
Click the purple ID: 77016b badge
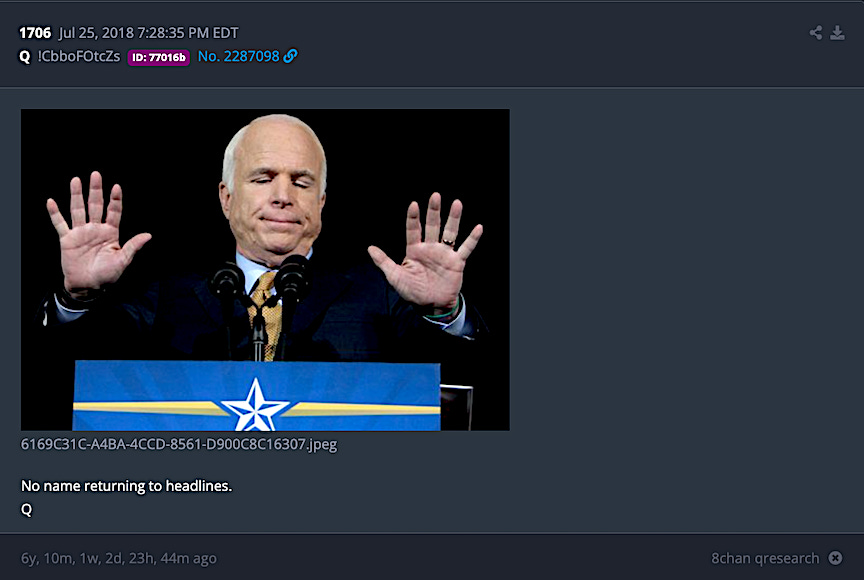point(159,57)
